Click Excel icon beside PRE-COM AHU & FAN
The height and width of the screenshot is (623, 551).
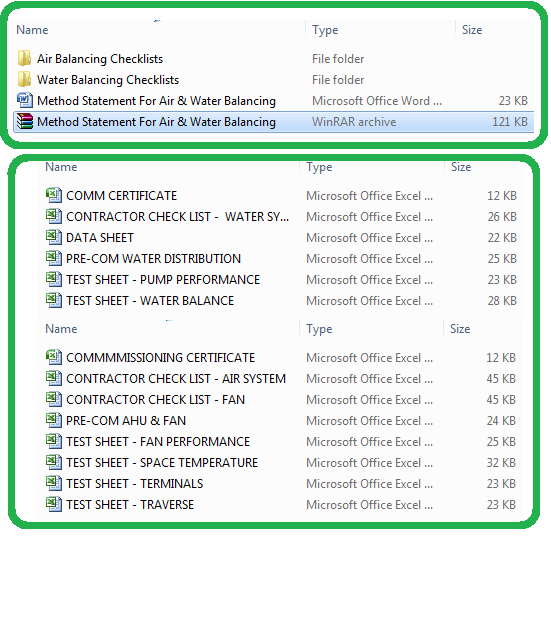point(54,420)
